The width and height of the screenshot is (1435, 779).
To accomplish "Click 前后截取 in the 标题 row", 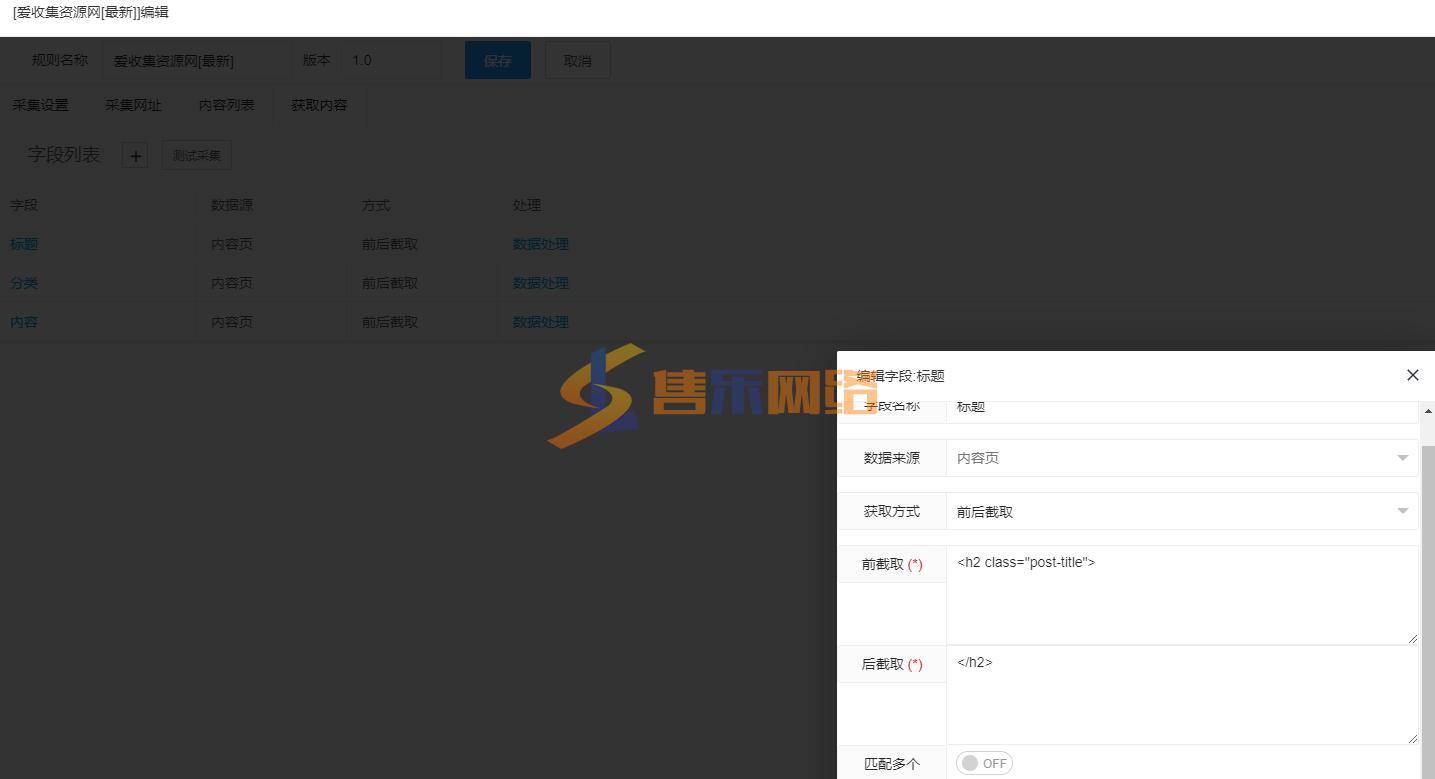I will 390,244.
